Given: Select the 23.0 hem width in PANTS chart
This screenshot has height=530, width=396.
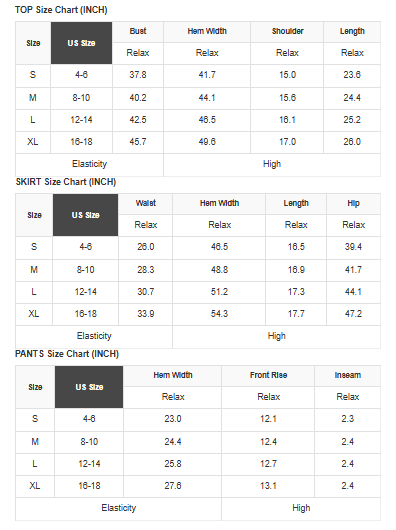Looking at the screenshot, I should point(173,419).
